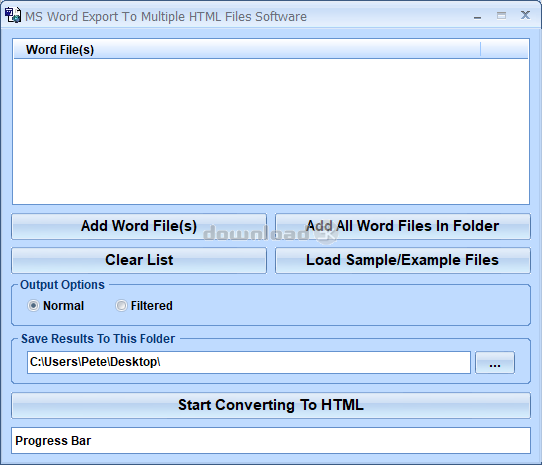Minimize the MS Word Export window

point(477,17)
